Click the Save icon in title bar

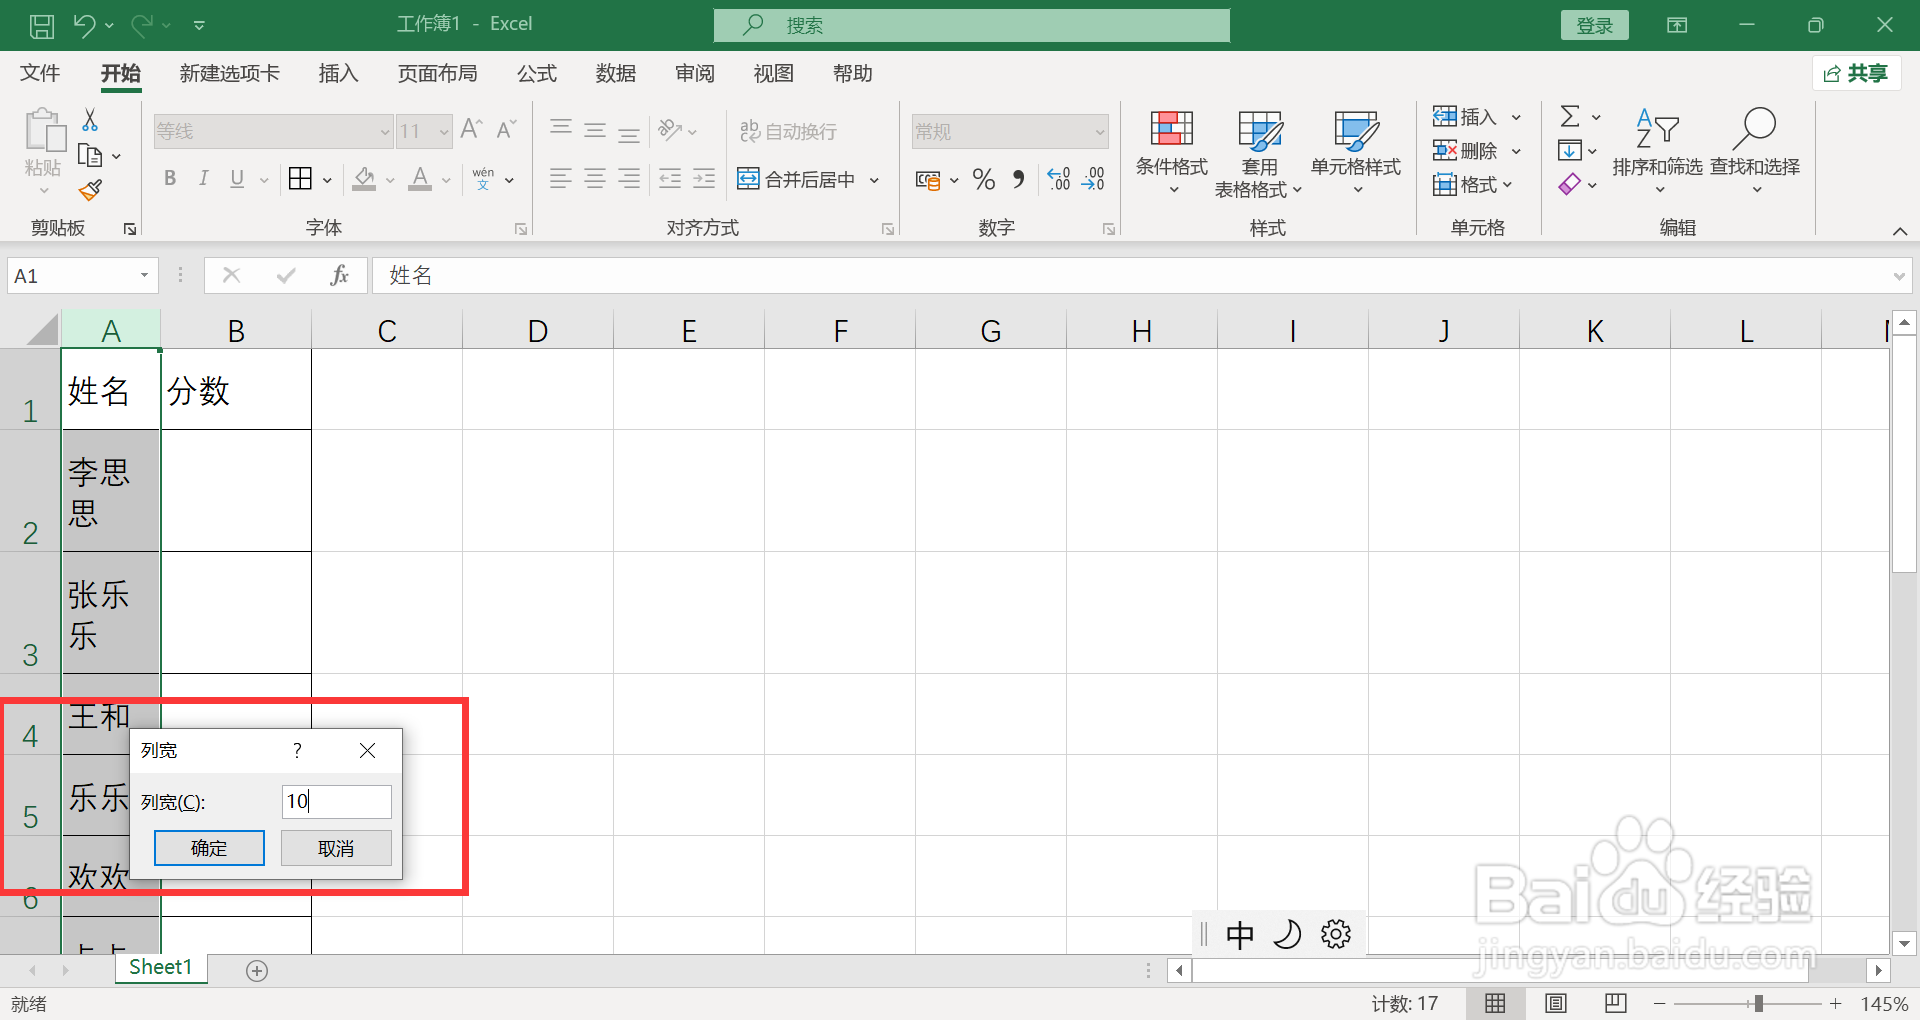click(42, 25)
